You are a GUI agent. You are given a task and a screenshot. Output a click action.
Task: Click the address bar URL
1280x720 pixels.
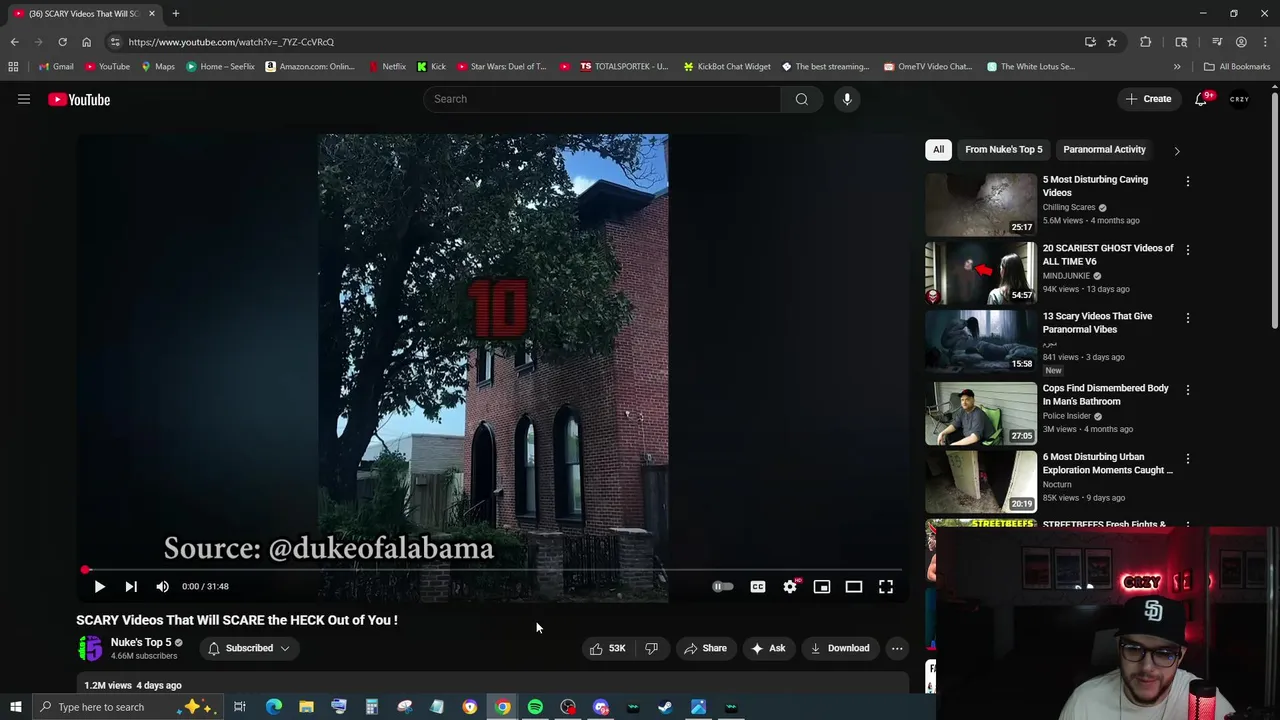(231, 42)
